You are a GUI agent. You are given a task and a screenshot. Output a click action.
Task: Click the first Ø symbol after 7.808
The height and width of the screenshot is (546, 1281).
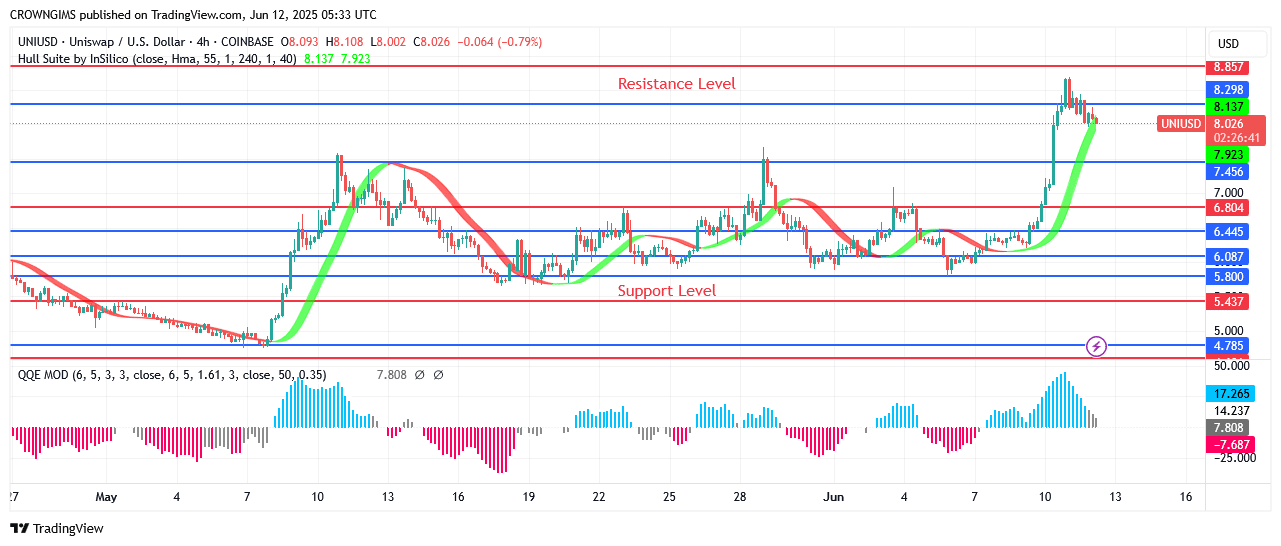click(420, 375)
